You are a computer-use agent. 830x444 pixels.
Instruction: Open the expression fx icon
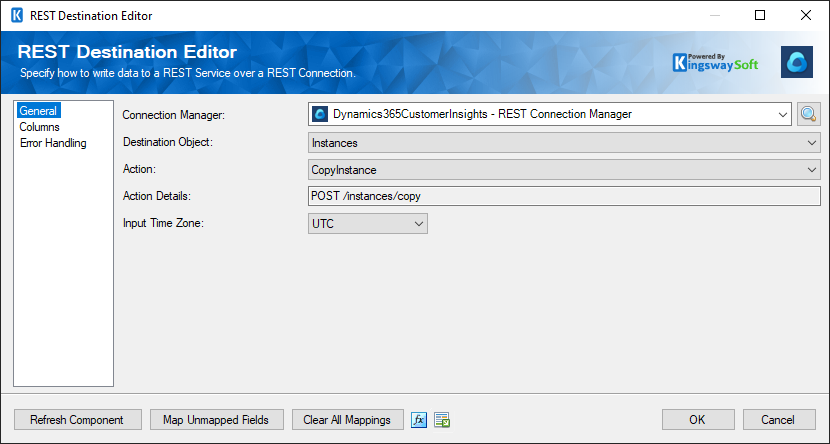point(419,420)
